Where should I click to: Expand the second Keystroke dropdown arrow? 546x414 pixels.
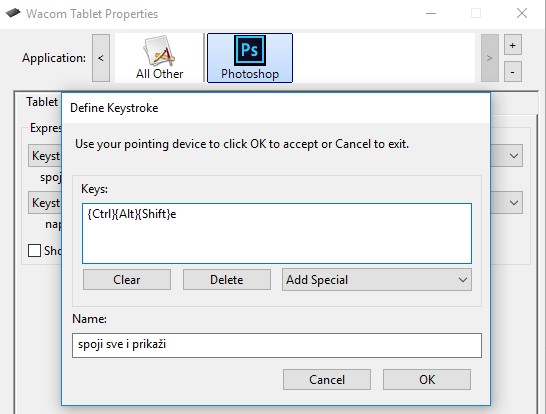click(x=514, y=202)
